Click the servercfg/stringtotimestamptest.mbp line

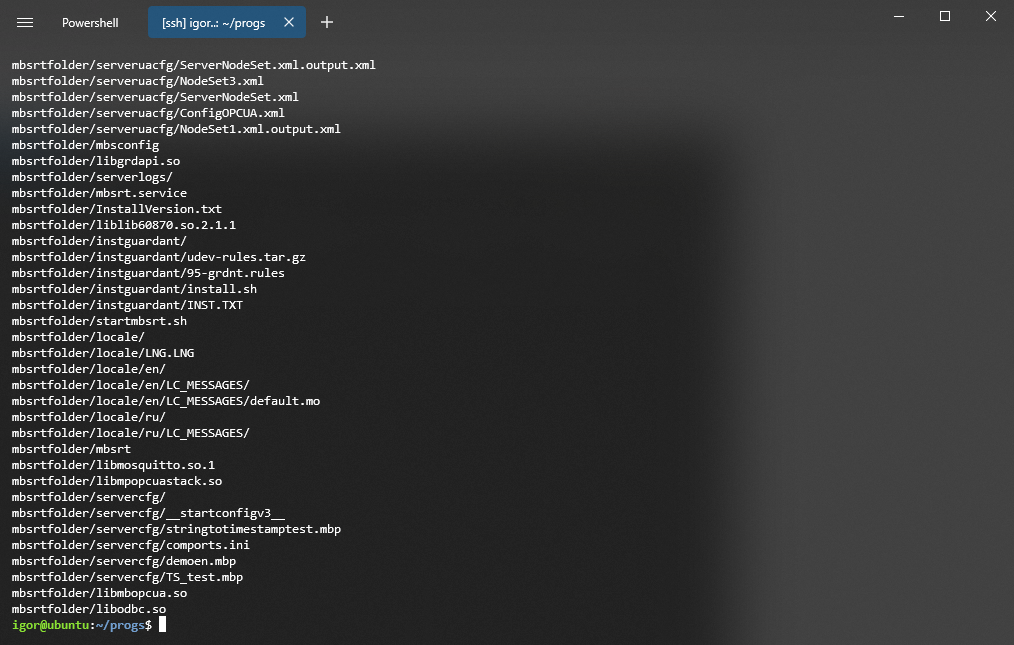click(176, 529)
